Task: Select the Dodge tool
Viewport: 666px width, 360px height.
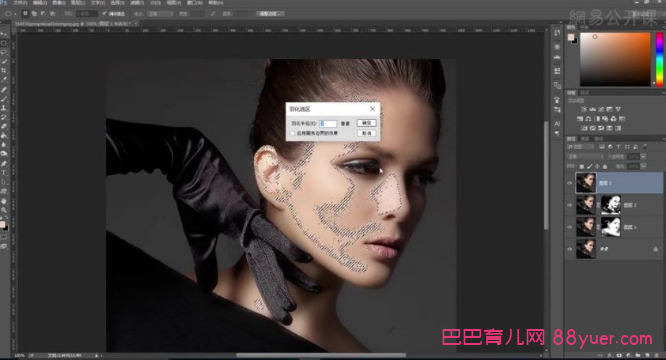Action: (4, 153)
